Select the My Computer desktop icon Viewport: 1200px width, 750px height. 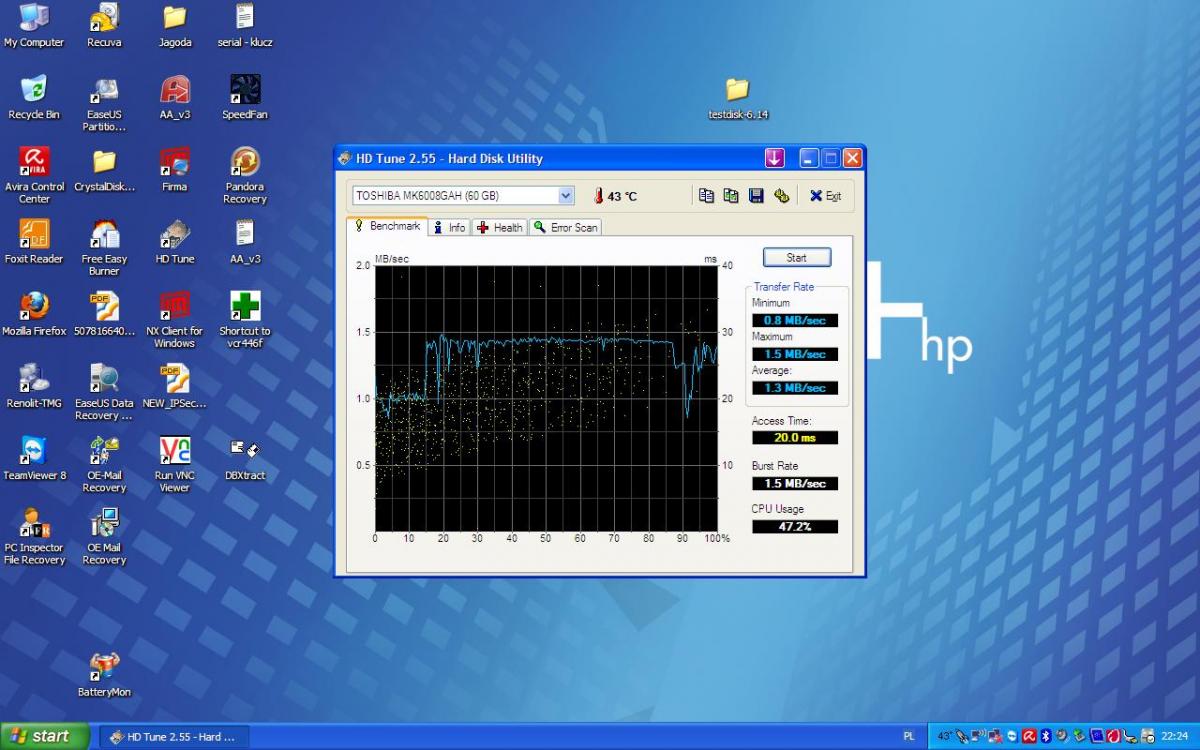point(34,26)
